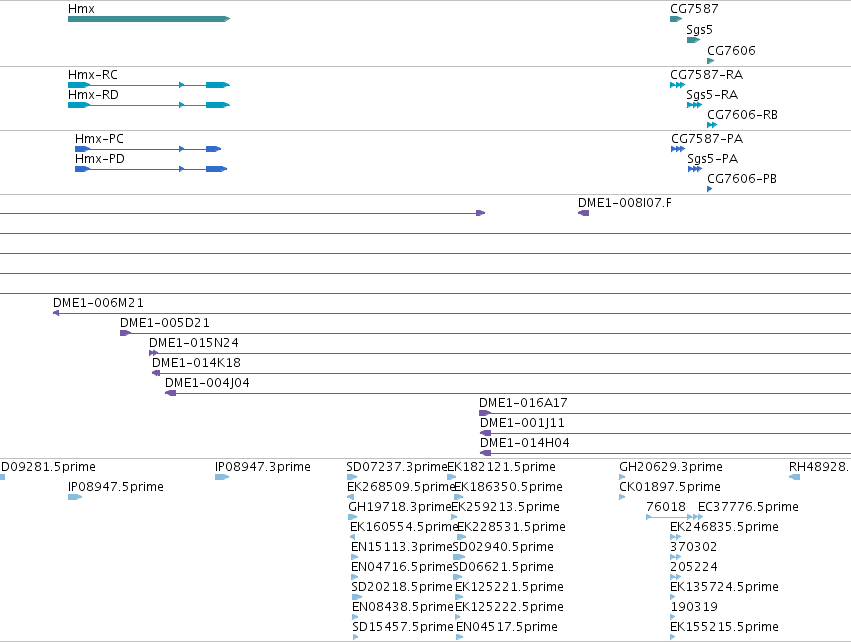Click the EK259213.5prime label
This screenshot has height=642, width=851.
[x=505, y=506]
